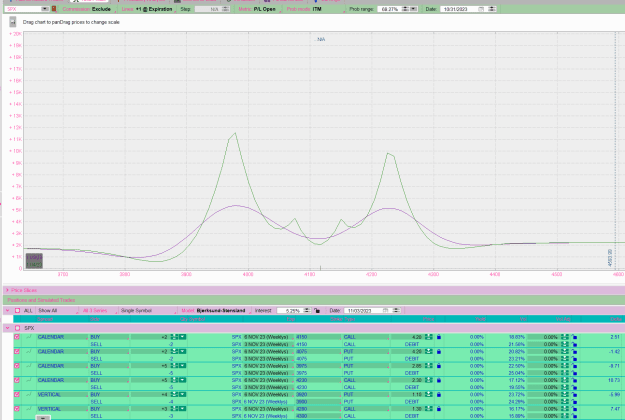Uncheck the 4075 PUT calendar row checkbox
Screen dimensions: 625x420
coord(17,351)
